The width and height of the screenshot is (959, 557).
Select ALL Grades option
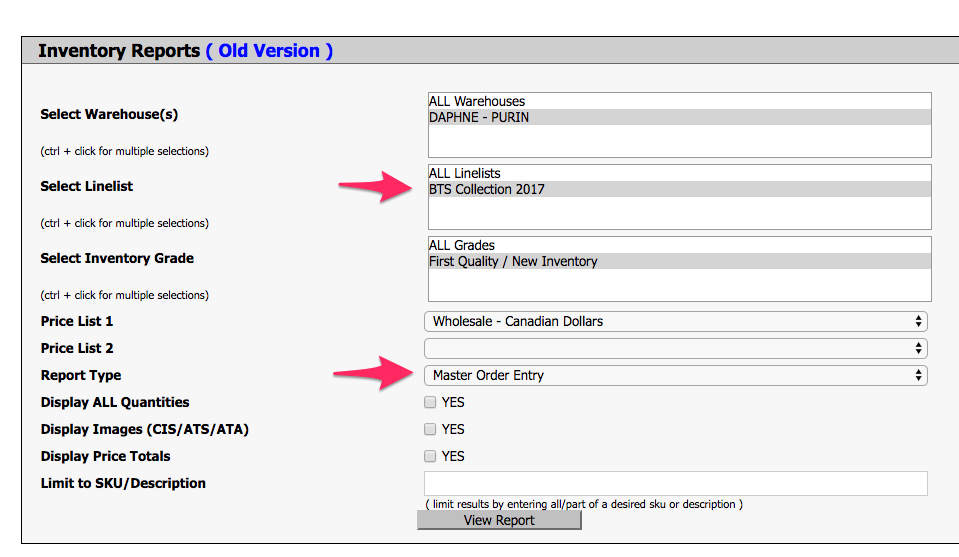462,245
